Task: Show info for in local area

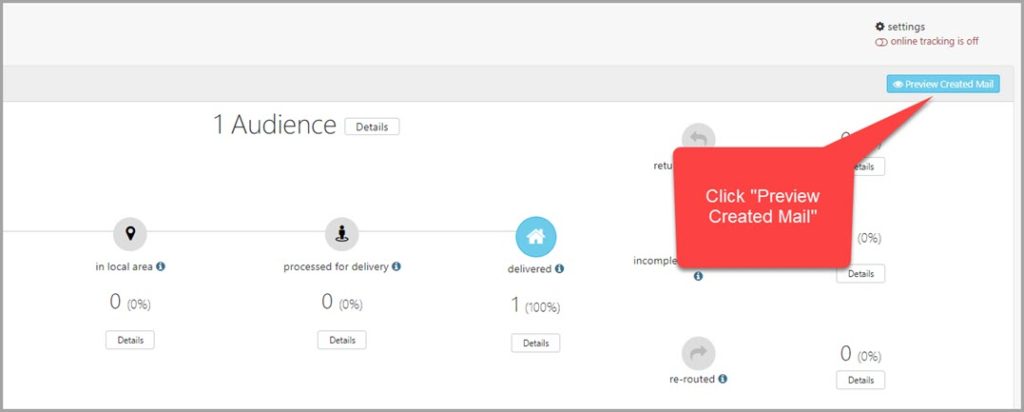Action: (x=161, y=266)
